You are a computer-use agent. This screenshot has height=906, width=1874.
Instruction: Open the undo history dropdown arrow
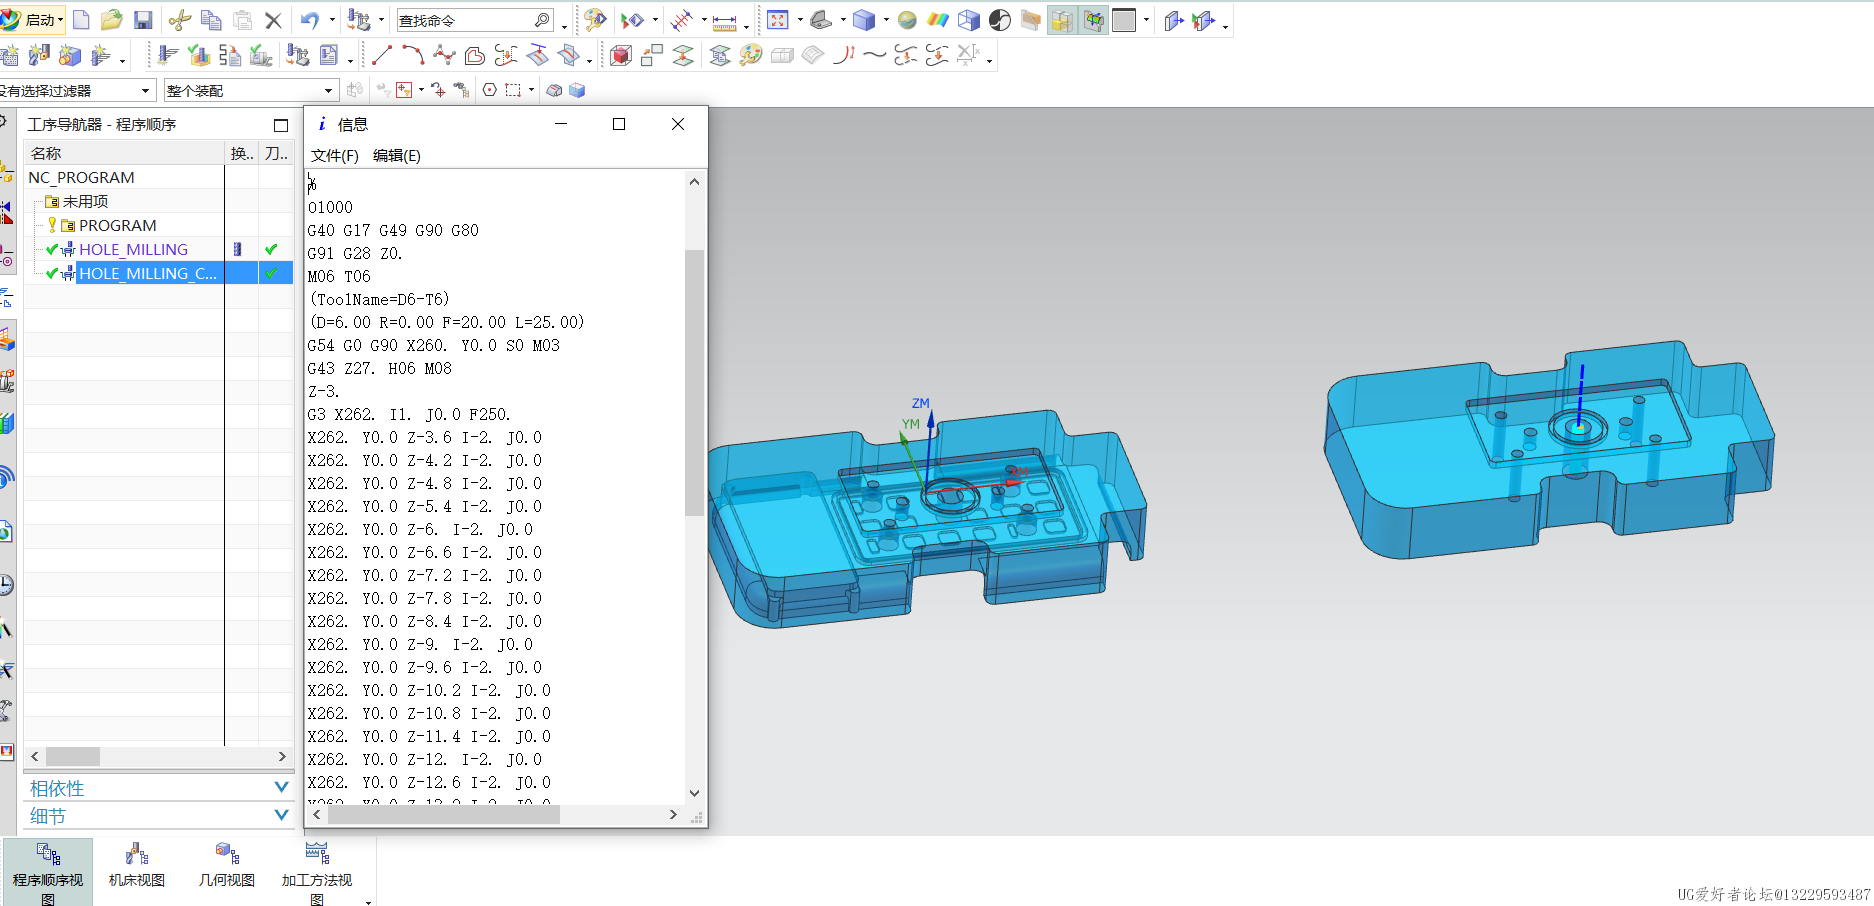tap(332, 20)
